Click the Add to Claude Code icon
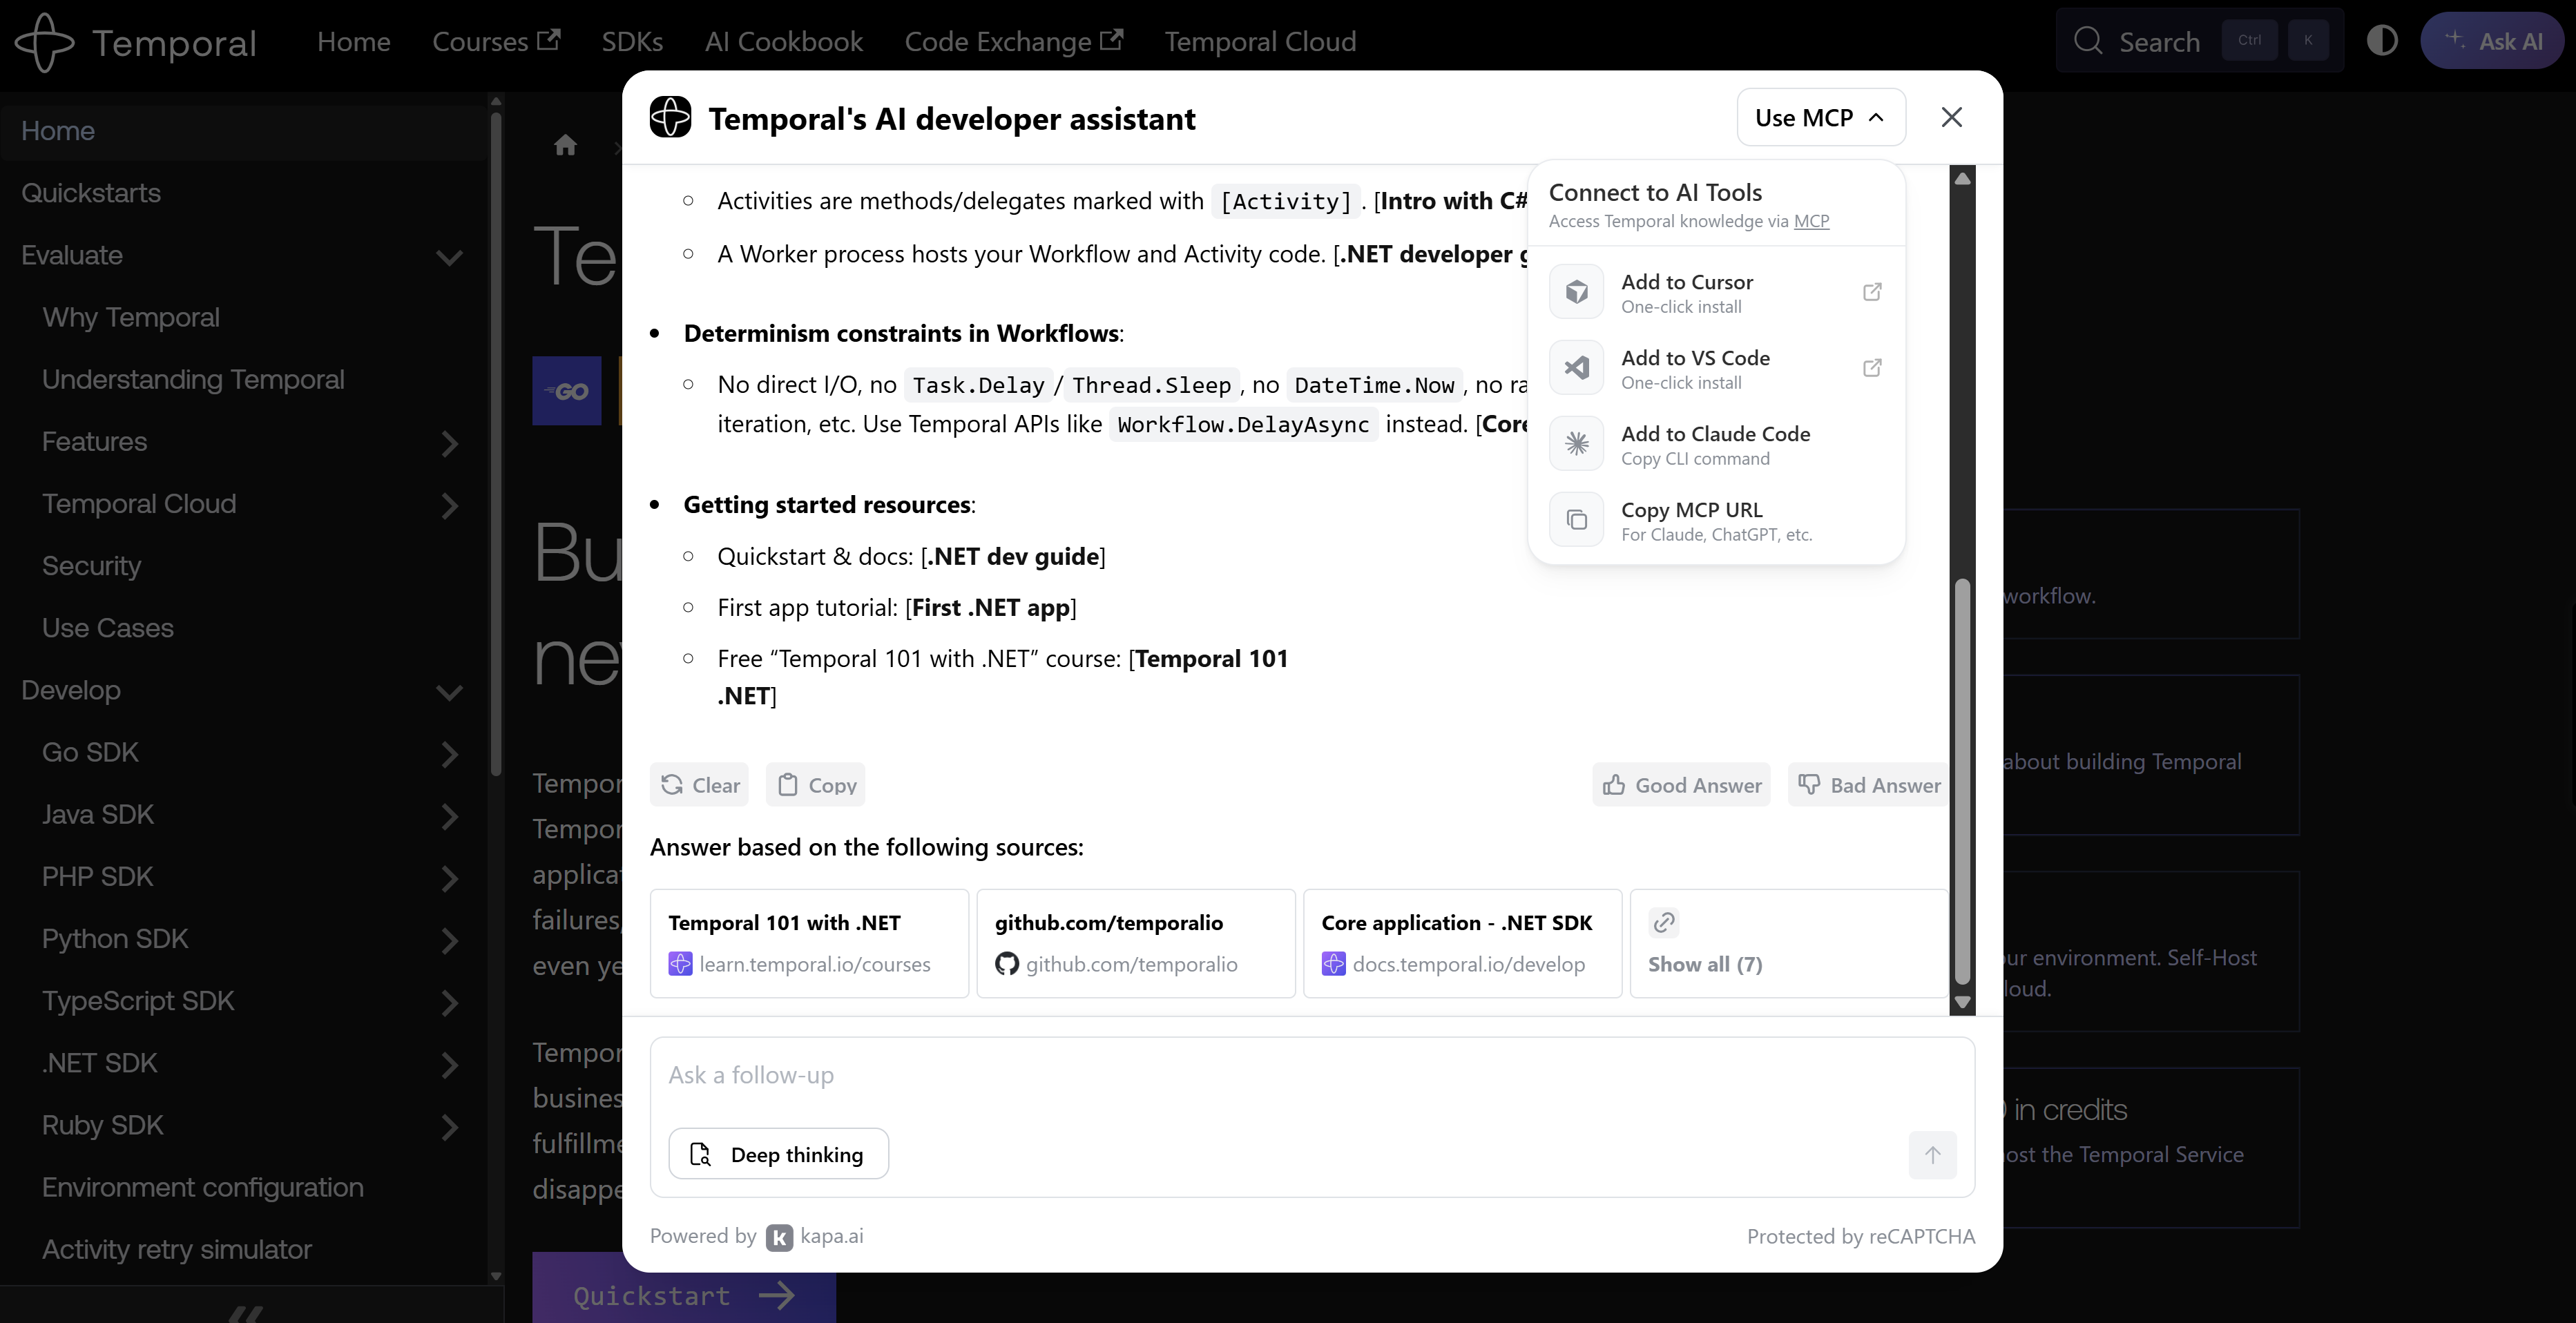2576x1323 pixels. (x=1576, y=443)
